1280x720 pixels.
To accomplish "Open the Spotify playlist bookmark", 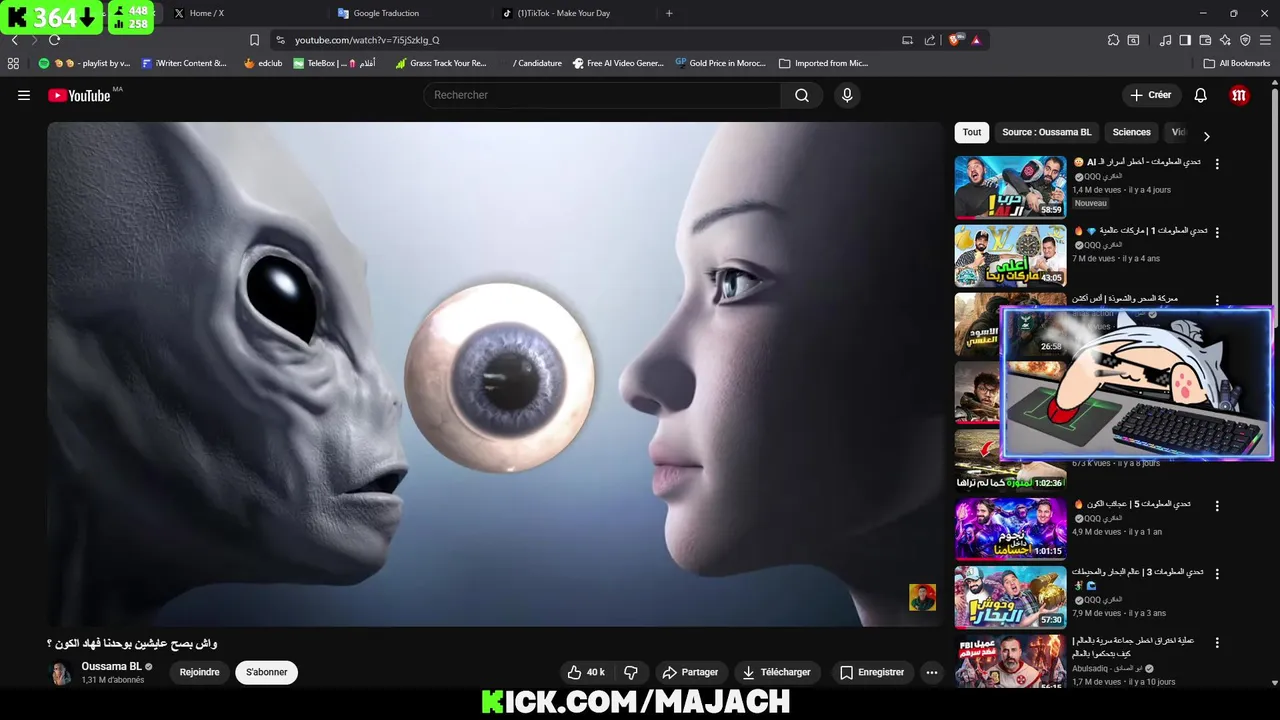I will point(85,63).
